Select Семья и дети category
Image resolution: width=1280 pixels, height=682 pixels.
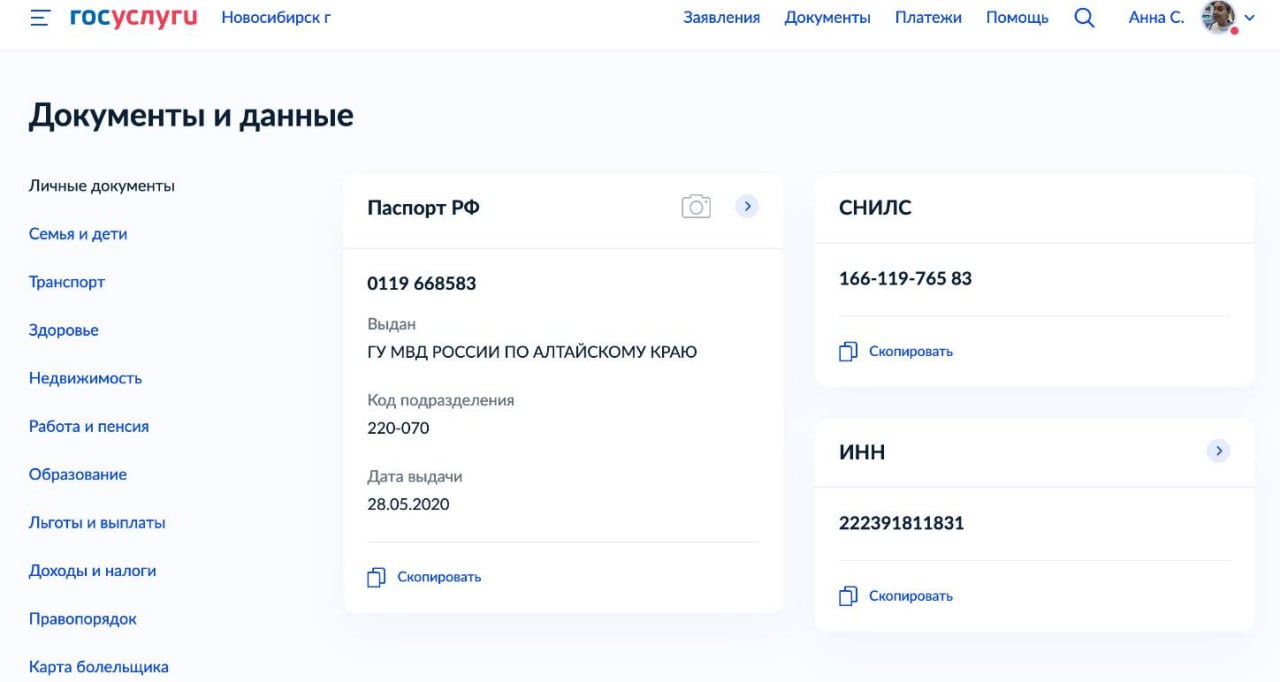point(78,234)
